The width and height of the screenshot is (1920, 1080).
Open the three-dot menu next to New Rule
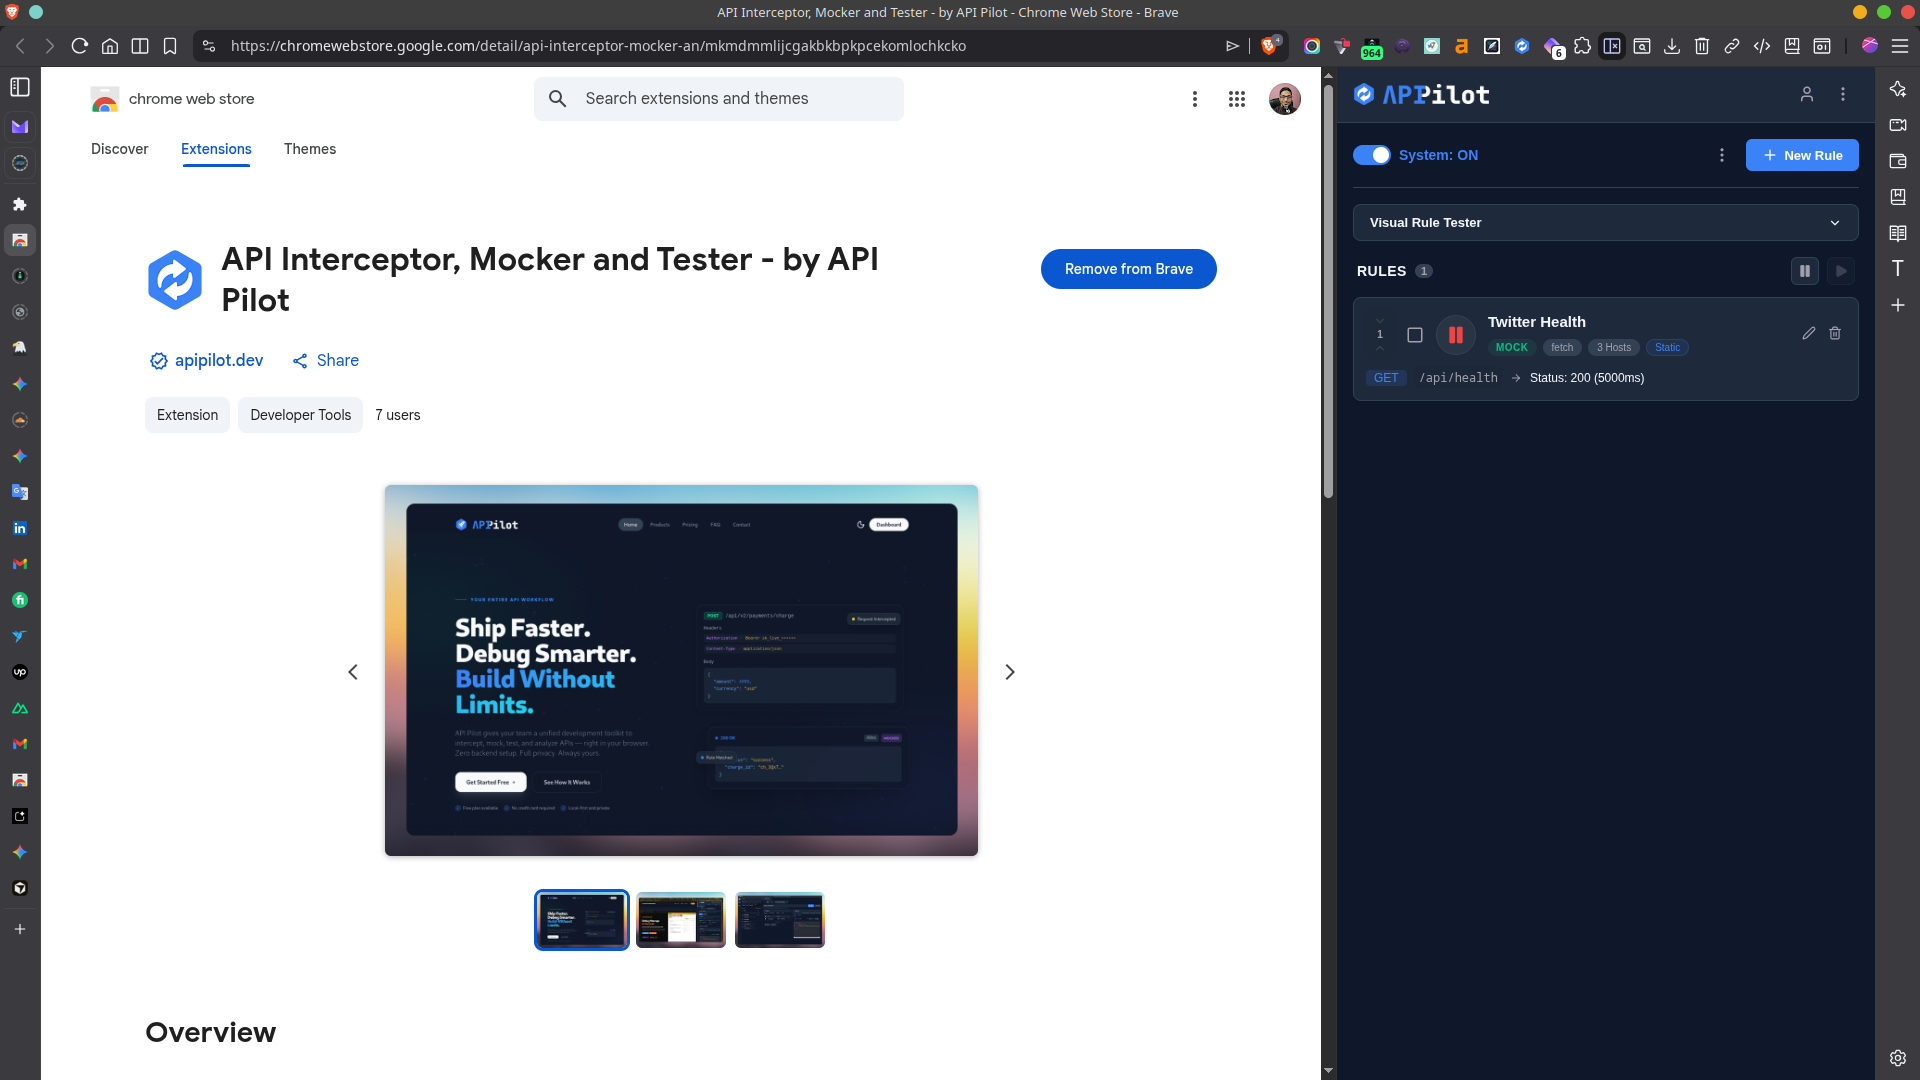click(1721, 155)
